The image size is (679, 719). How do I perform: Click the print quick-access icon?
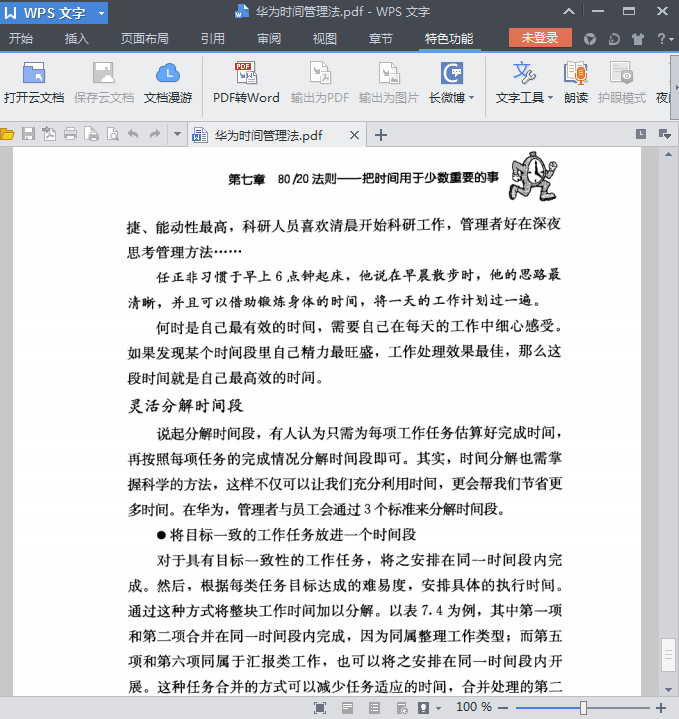[70, 134]
